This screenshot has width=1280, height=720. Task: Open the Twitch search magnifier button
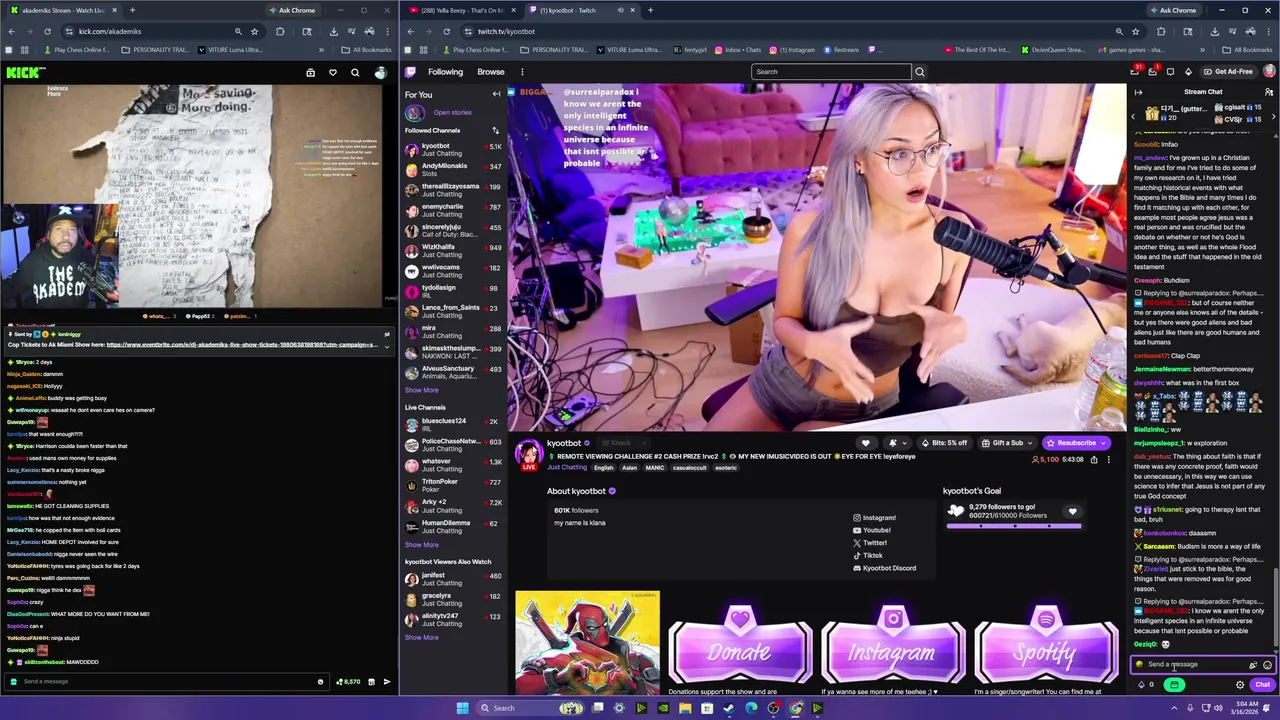(x=920, y=72)
